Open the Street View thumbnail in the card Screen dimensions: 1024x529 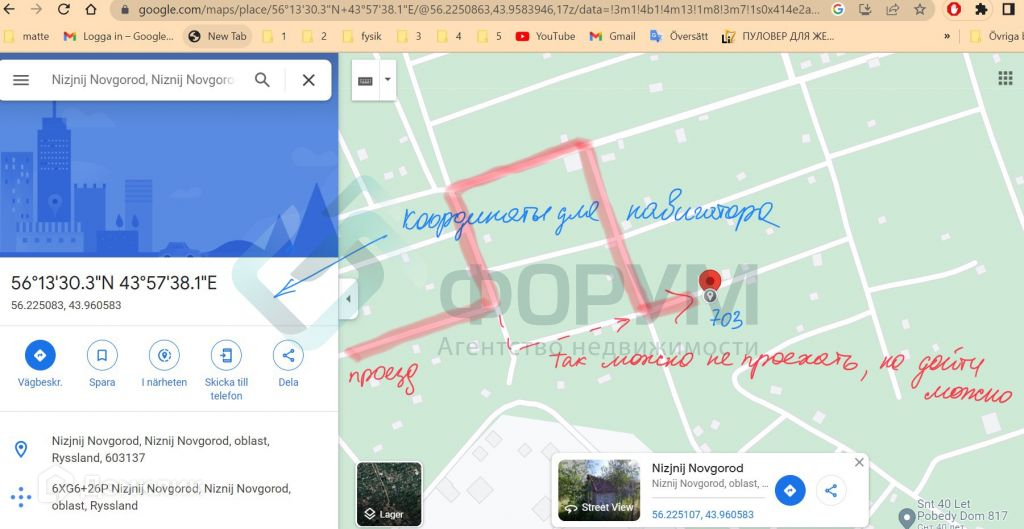click(x=599, y=490)
